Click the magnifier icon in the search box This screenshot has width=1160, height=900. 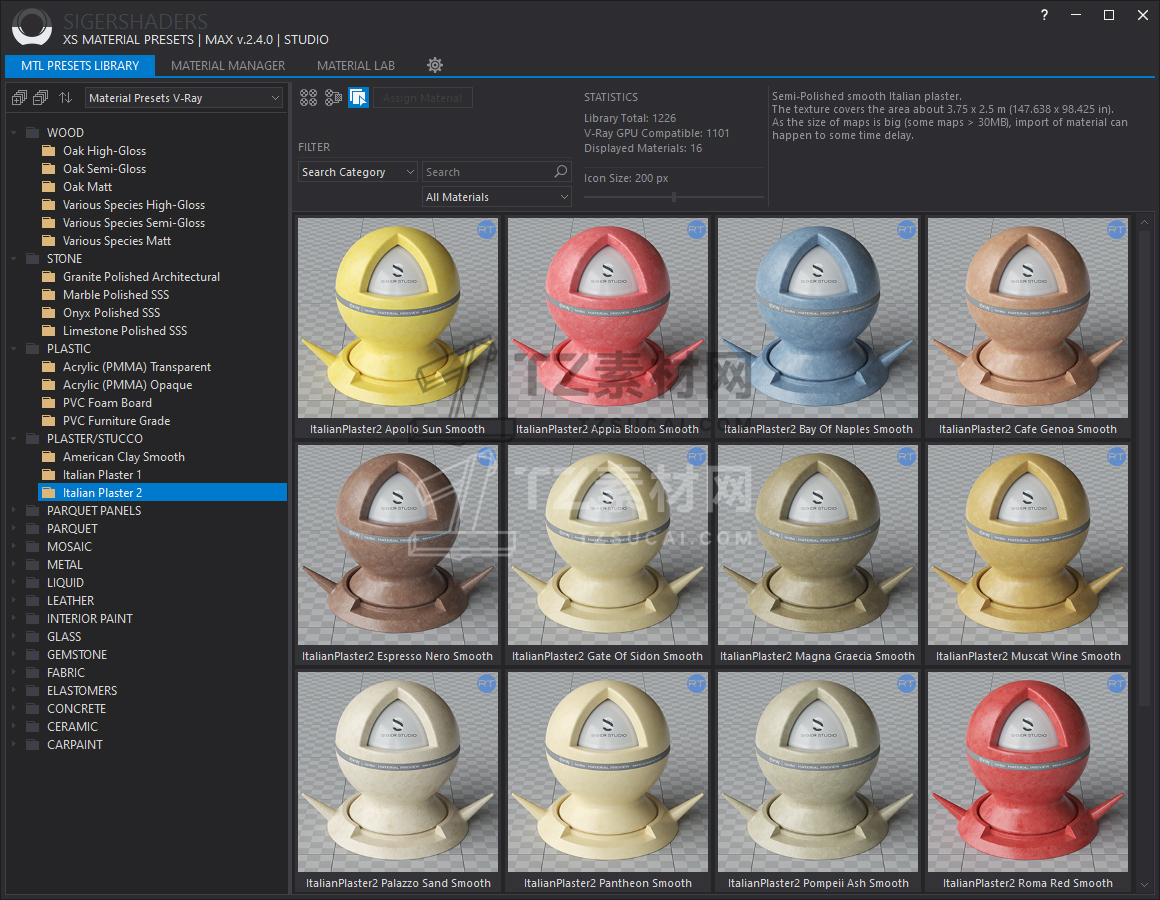click(x=561, y=172)
